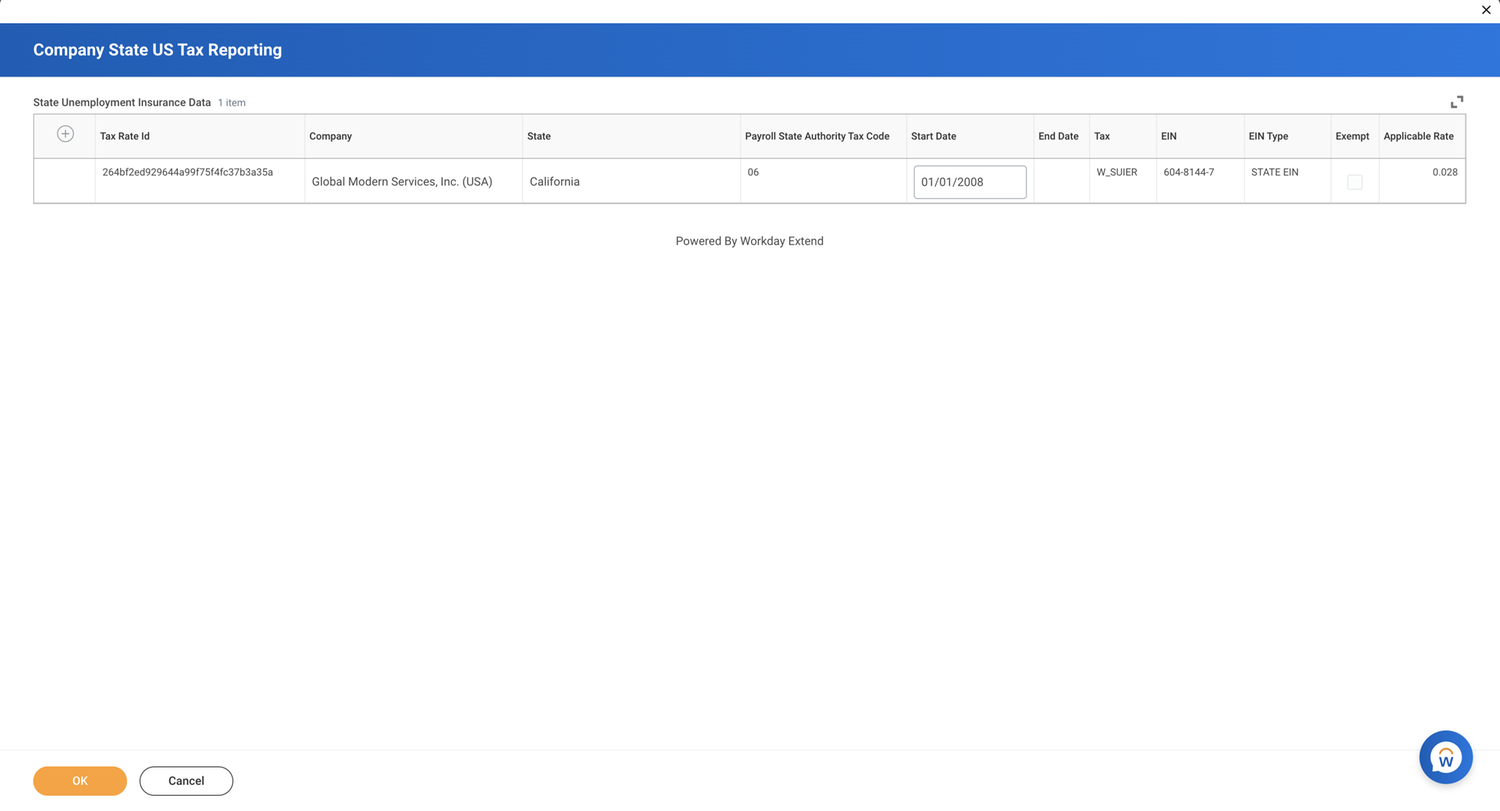Expand the table to full screen view
1500x811 pixels.
(x=1457, y=101)
